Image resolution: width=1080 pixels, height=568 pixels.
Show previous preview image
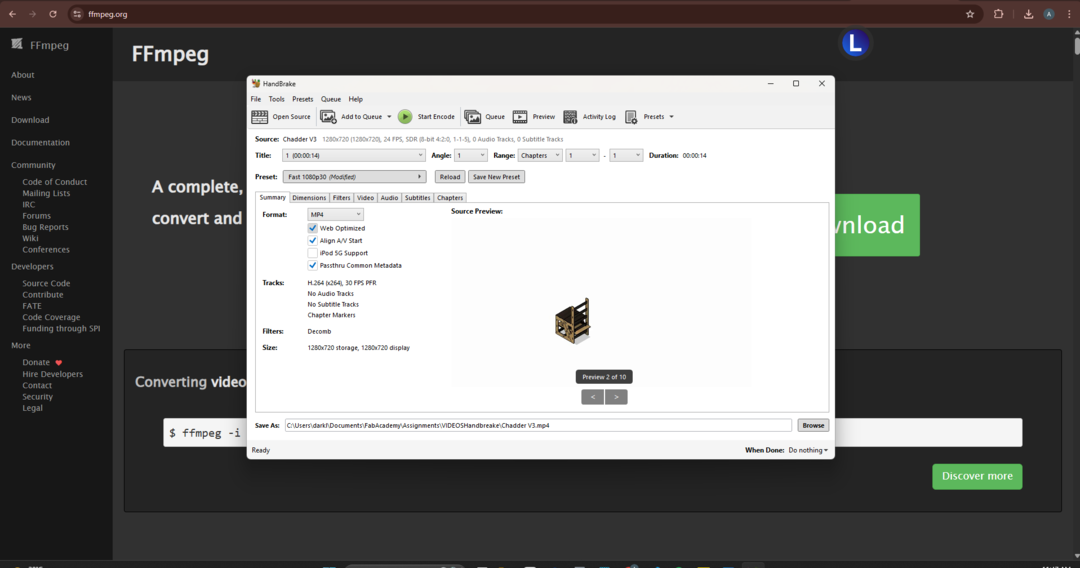[592, 397]
